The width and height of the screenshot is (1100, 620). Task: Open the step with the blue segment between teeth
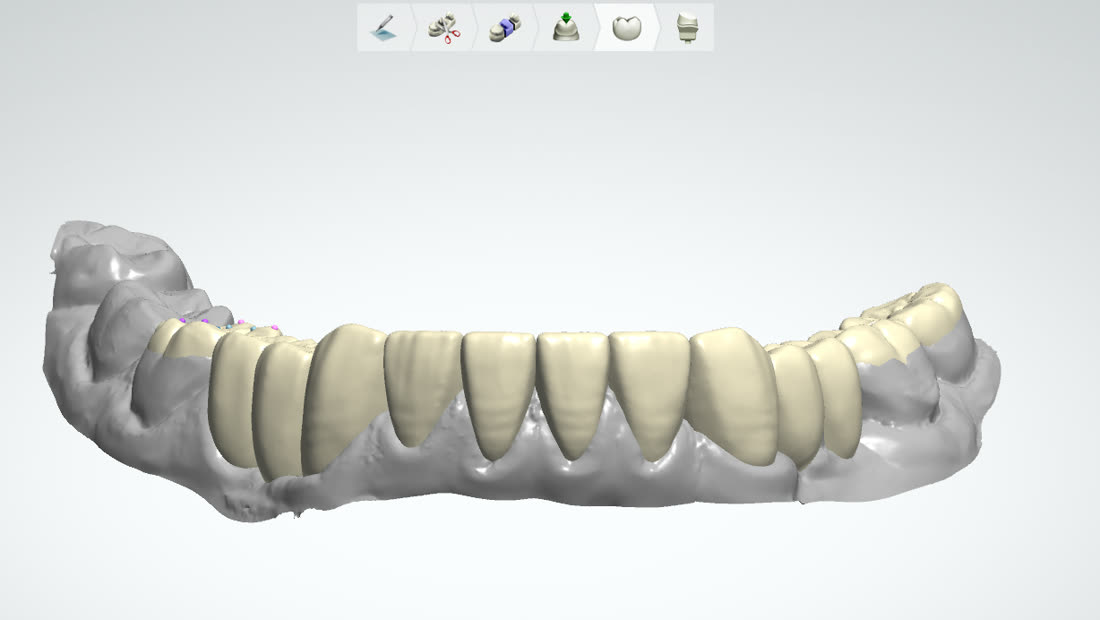504,28
